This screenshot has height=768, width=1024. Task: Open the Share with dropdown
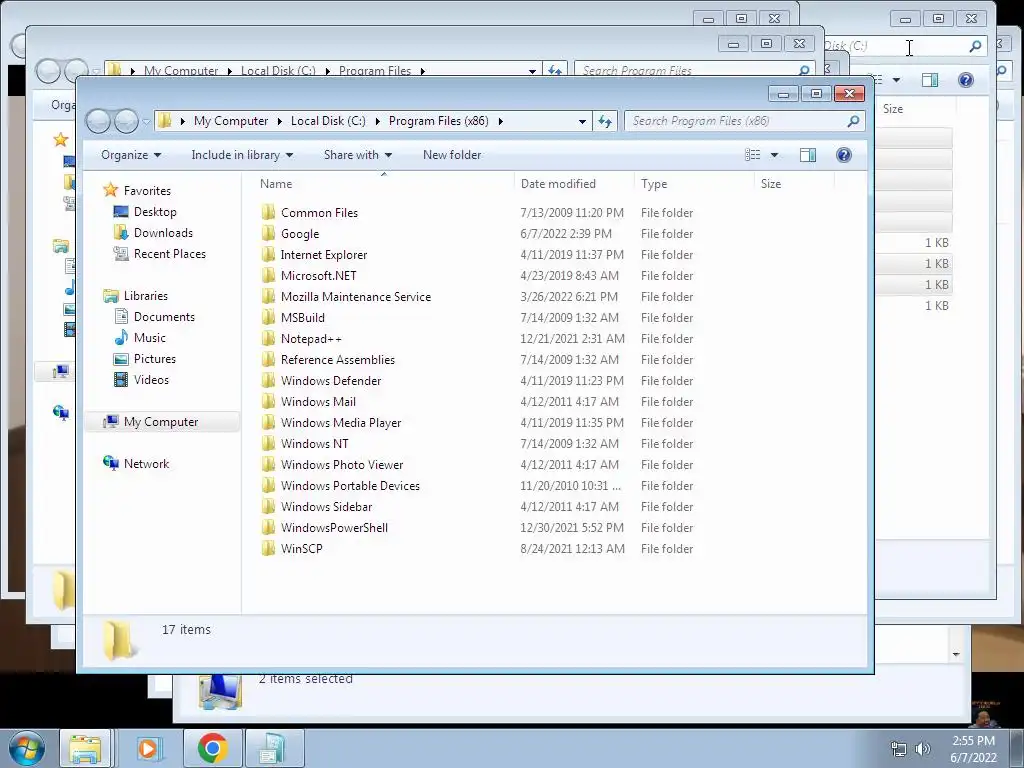click(357, 155)
